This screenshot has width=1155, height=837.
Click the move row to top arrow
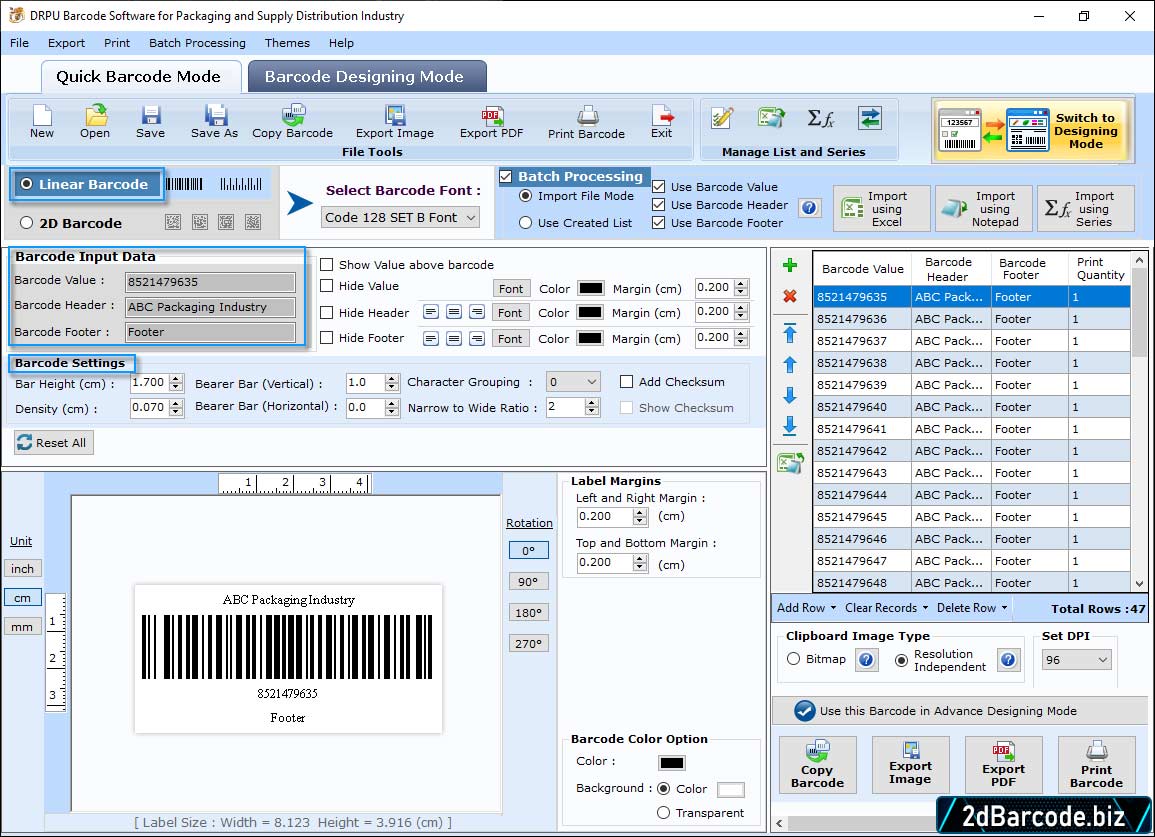(x=790, y=333)
